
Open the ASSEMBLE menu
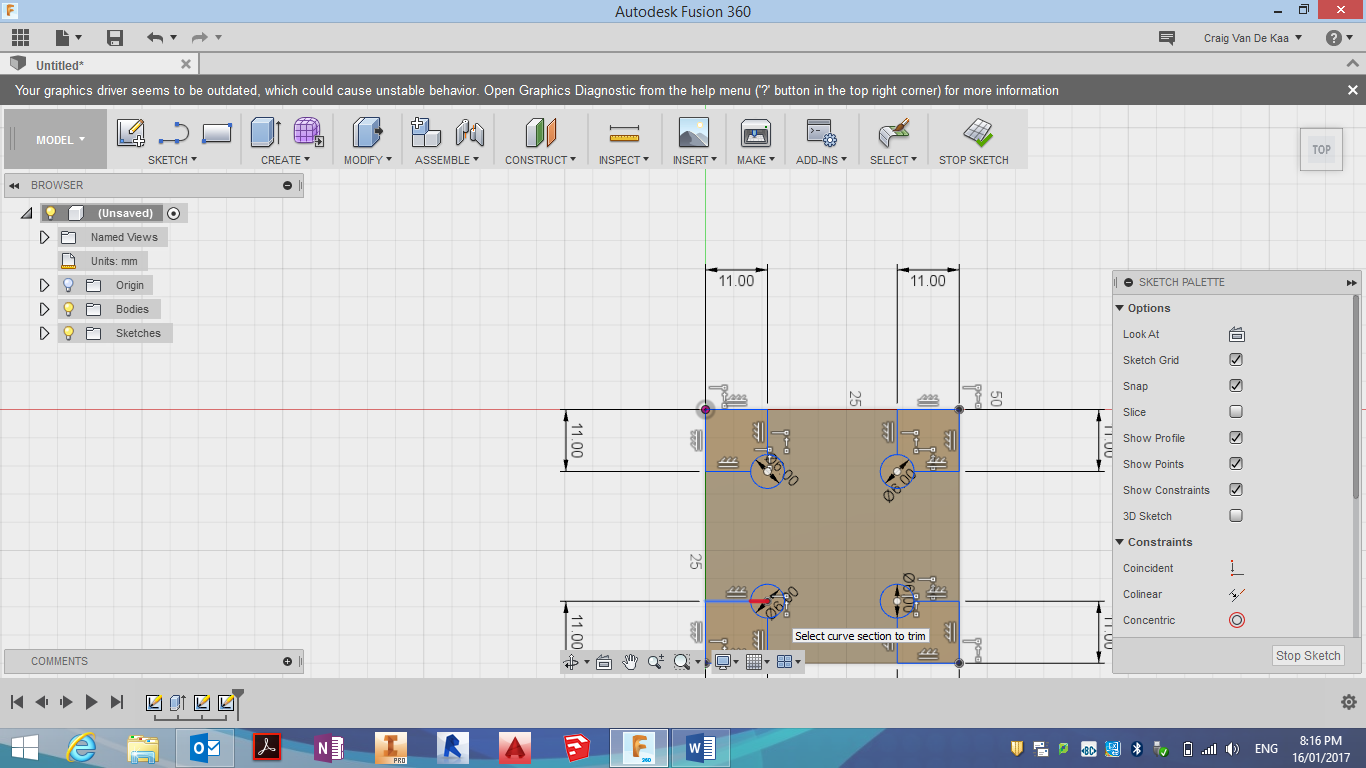pyautogui.click(x=447, y=160)
